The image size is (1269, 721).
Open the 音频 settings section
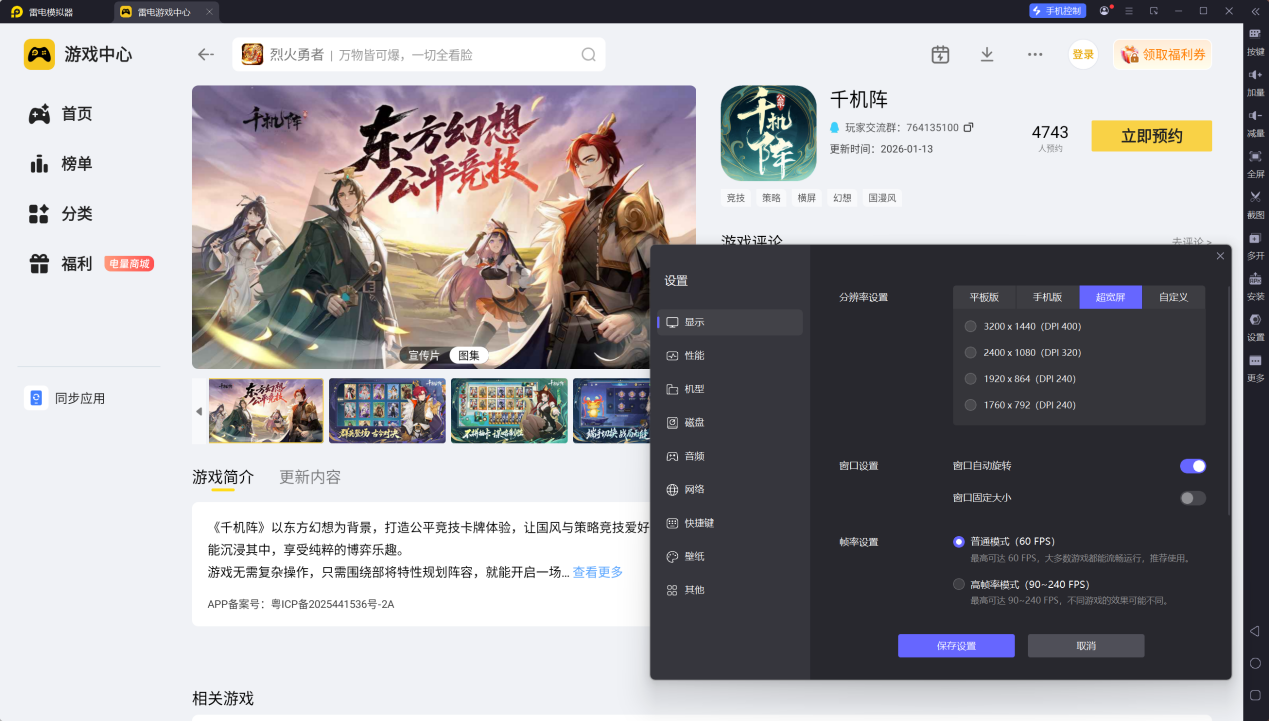point(730,456)
